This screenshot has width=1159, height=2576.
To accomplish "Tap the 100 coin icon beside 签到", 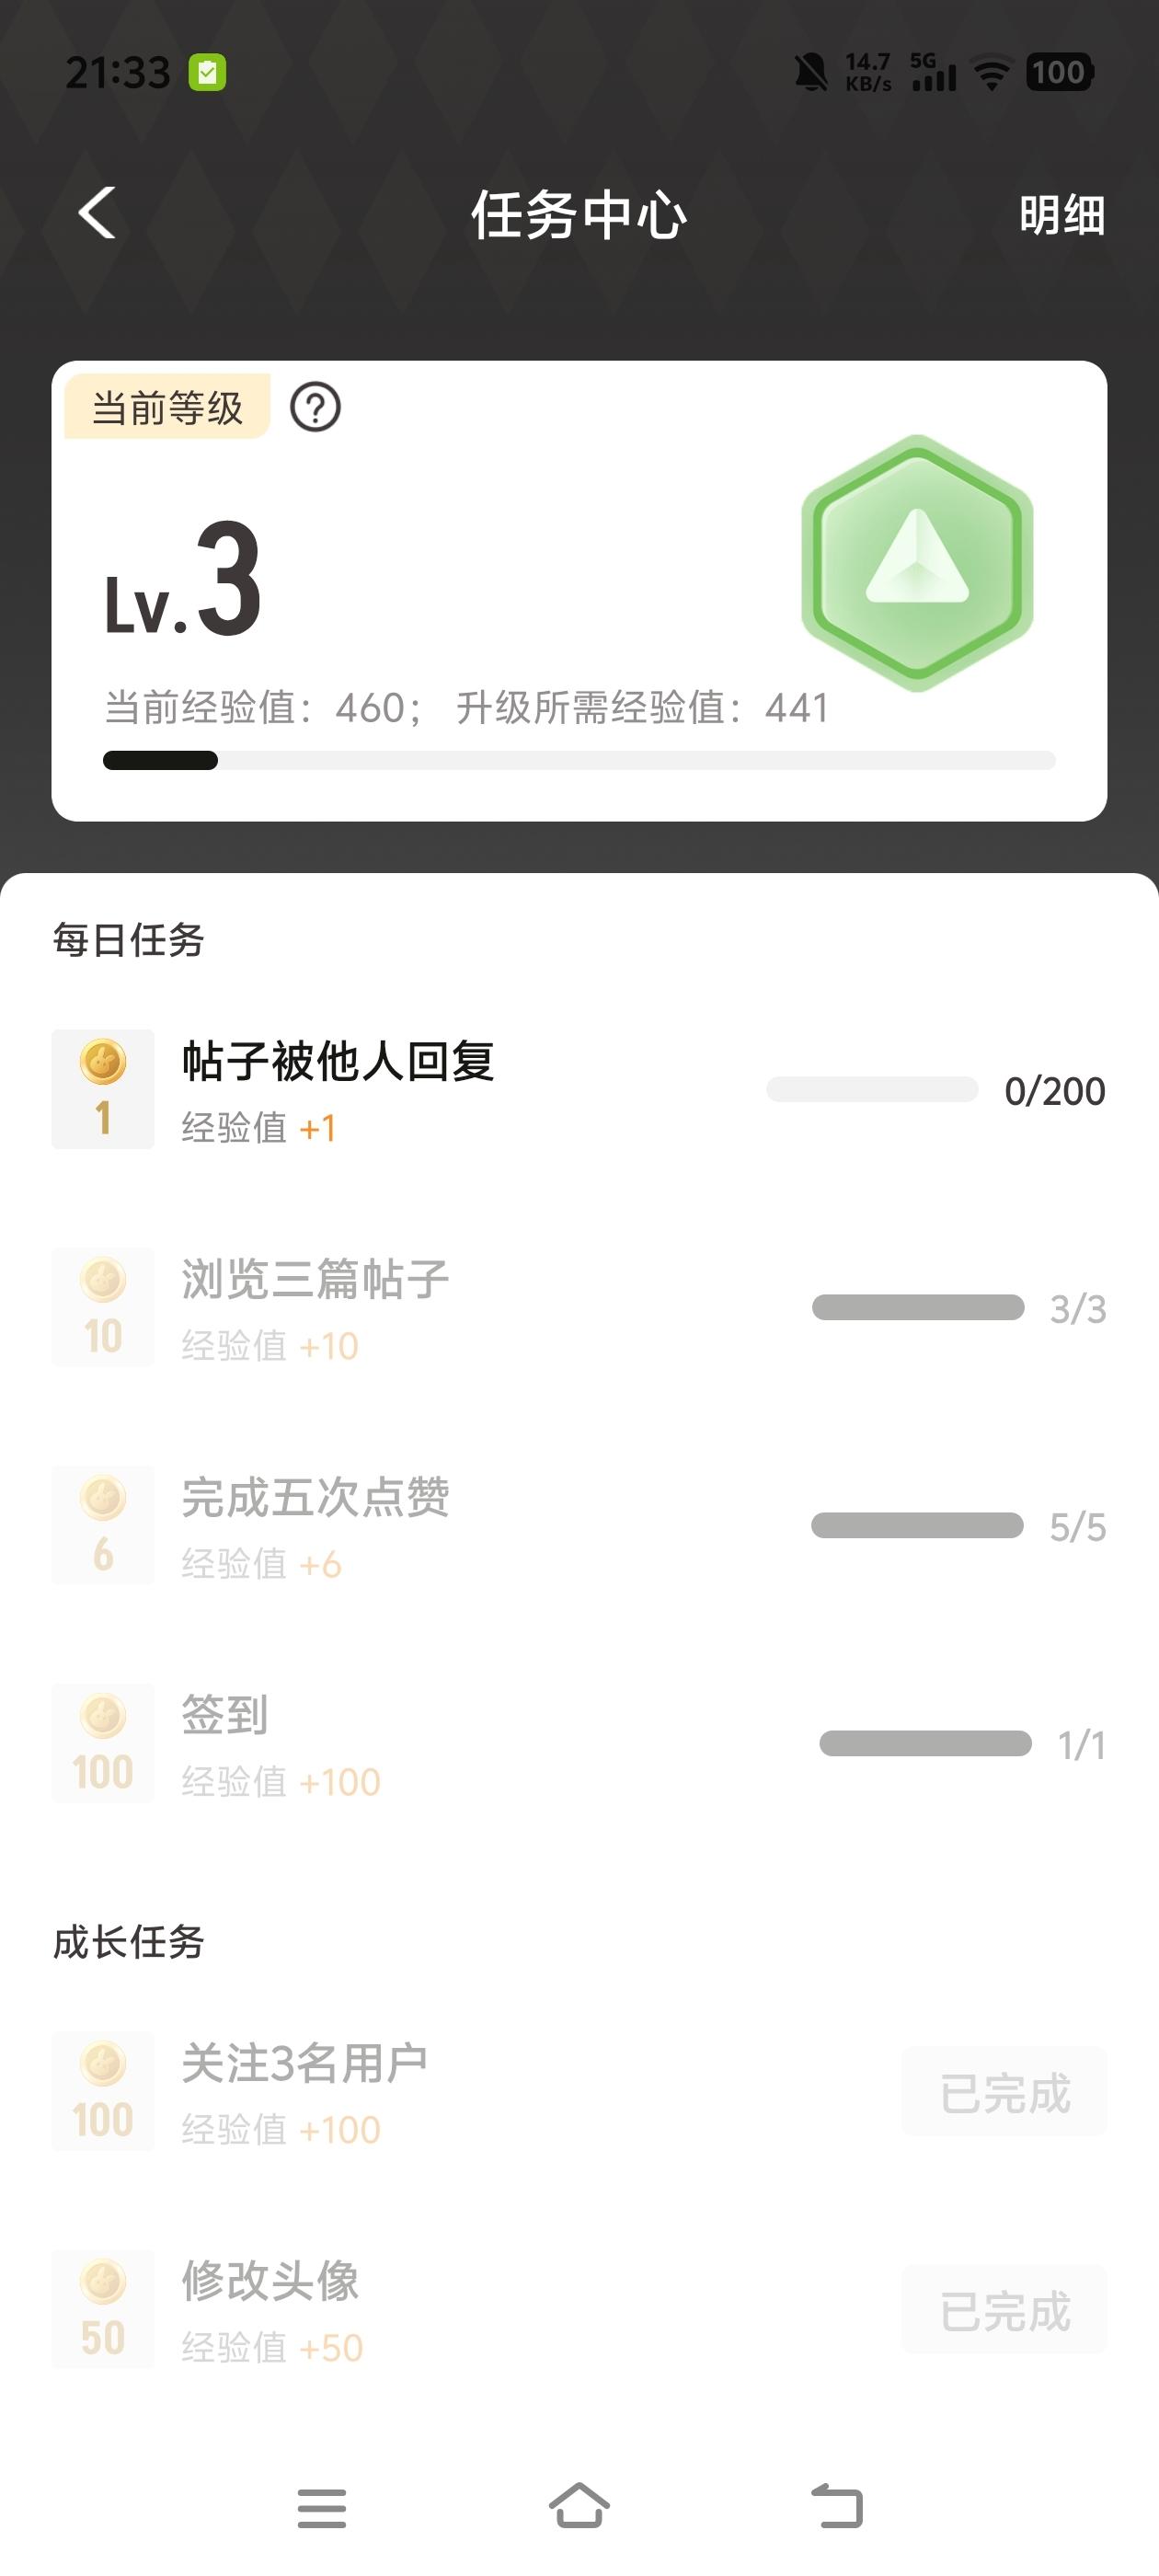I will 103,1743.
